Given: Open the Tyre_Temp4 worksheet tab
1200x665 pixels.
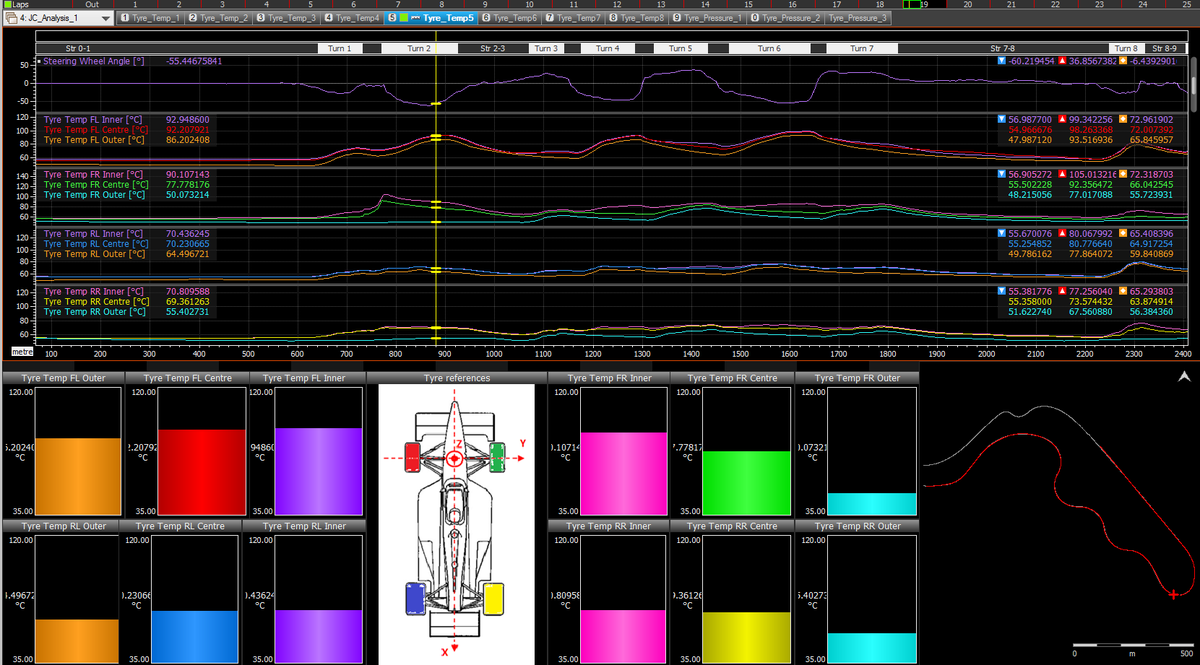Looking at the screenshot, I should click(x=352, y=18).
